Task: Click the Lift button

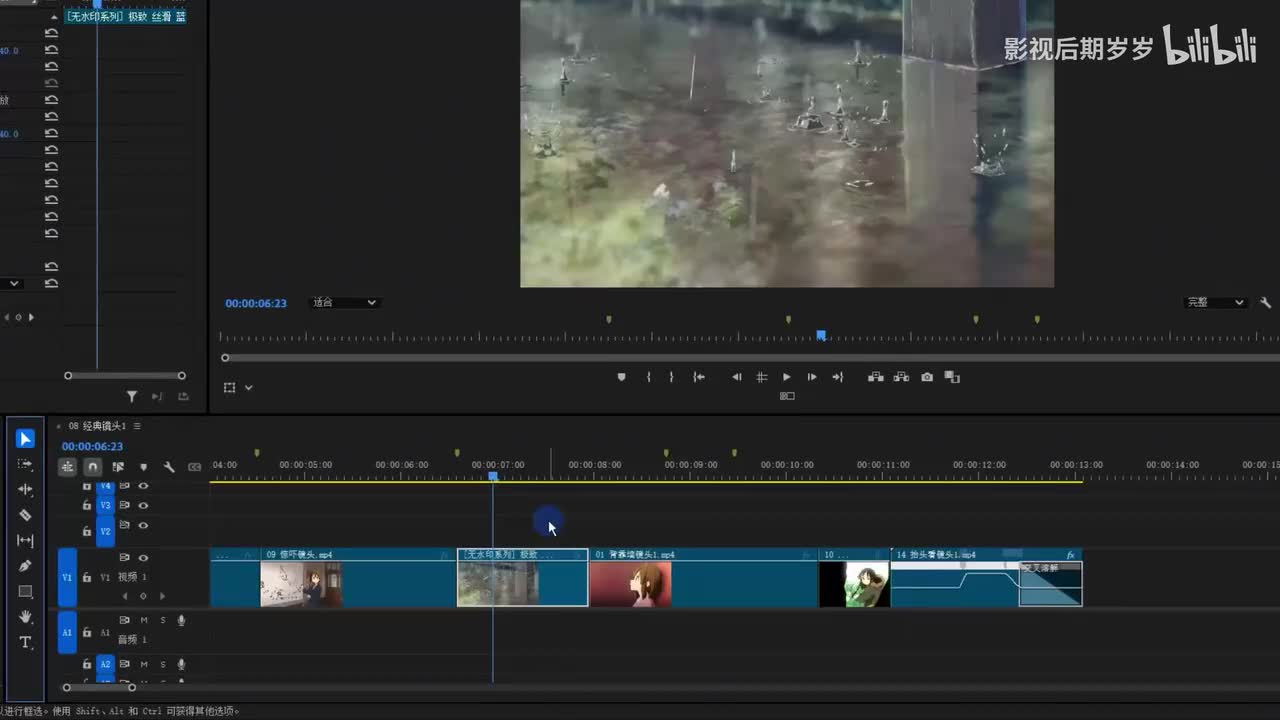Action: pyautogui.click(x=876, y=377)
